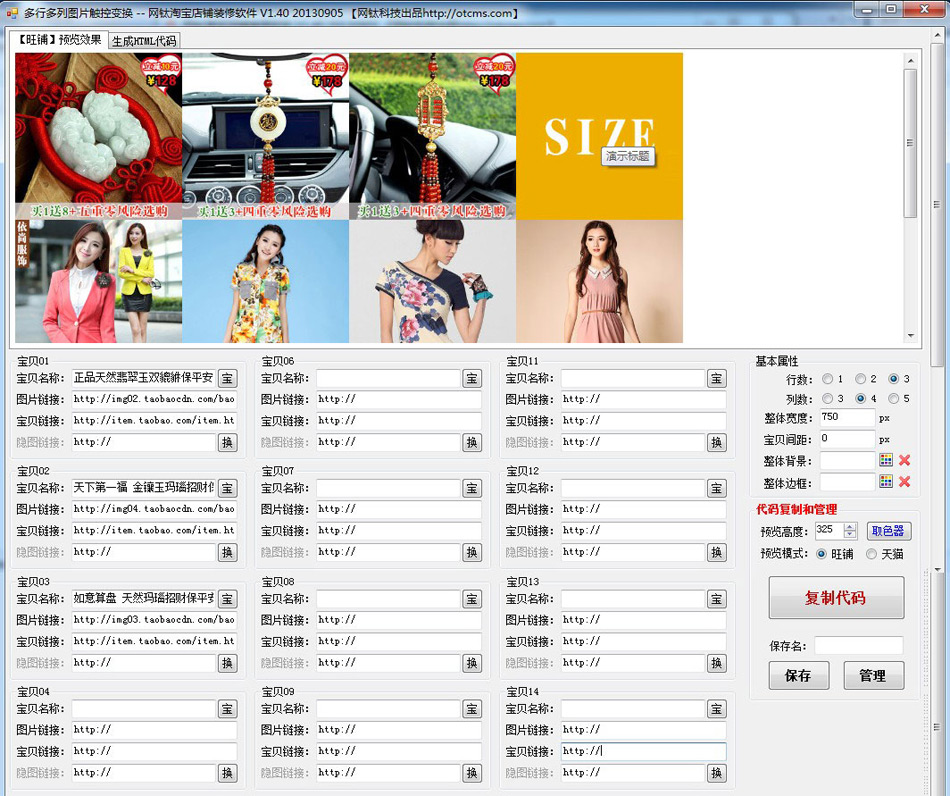Viewport: 950px width, 796px height.
Task: Click the 换 icon for 宝贝08 hidden link
Action: [x=471, y=663]
